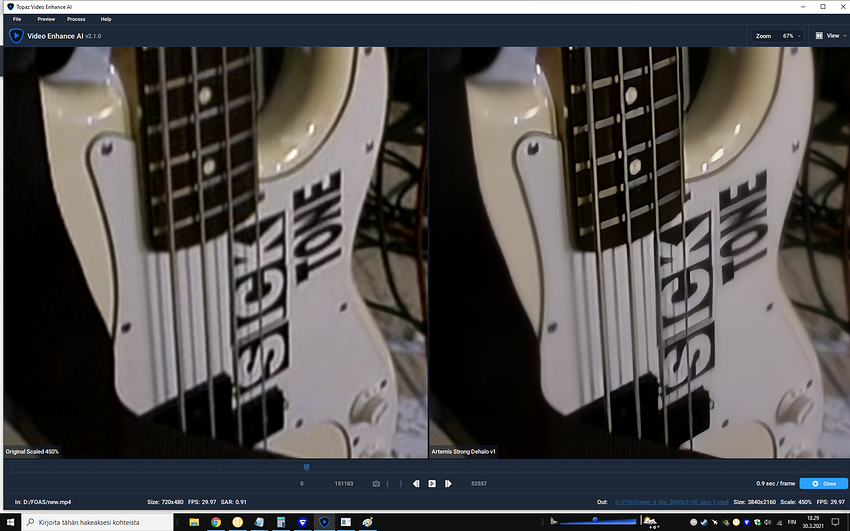Open the Windows Start menu
The width and height of the screenshot is (850, 531).
coord(10,522)
